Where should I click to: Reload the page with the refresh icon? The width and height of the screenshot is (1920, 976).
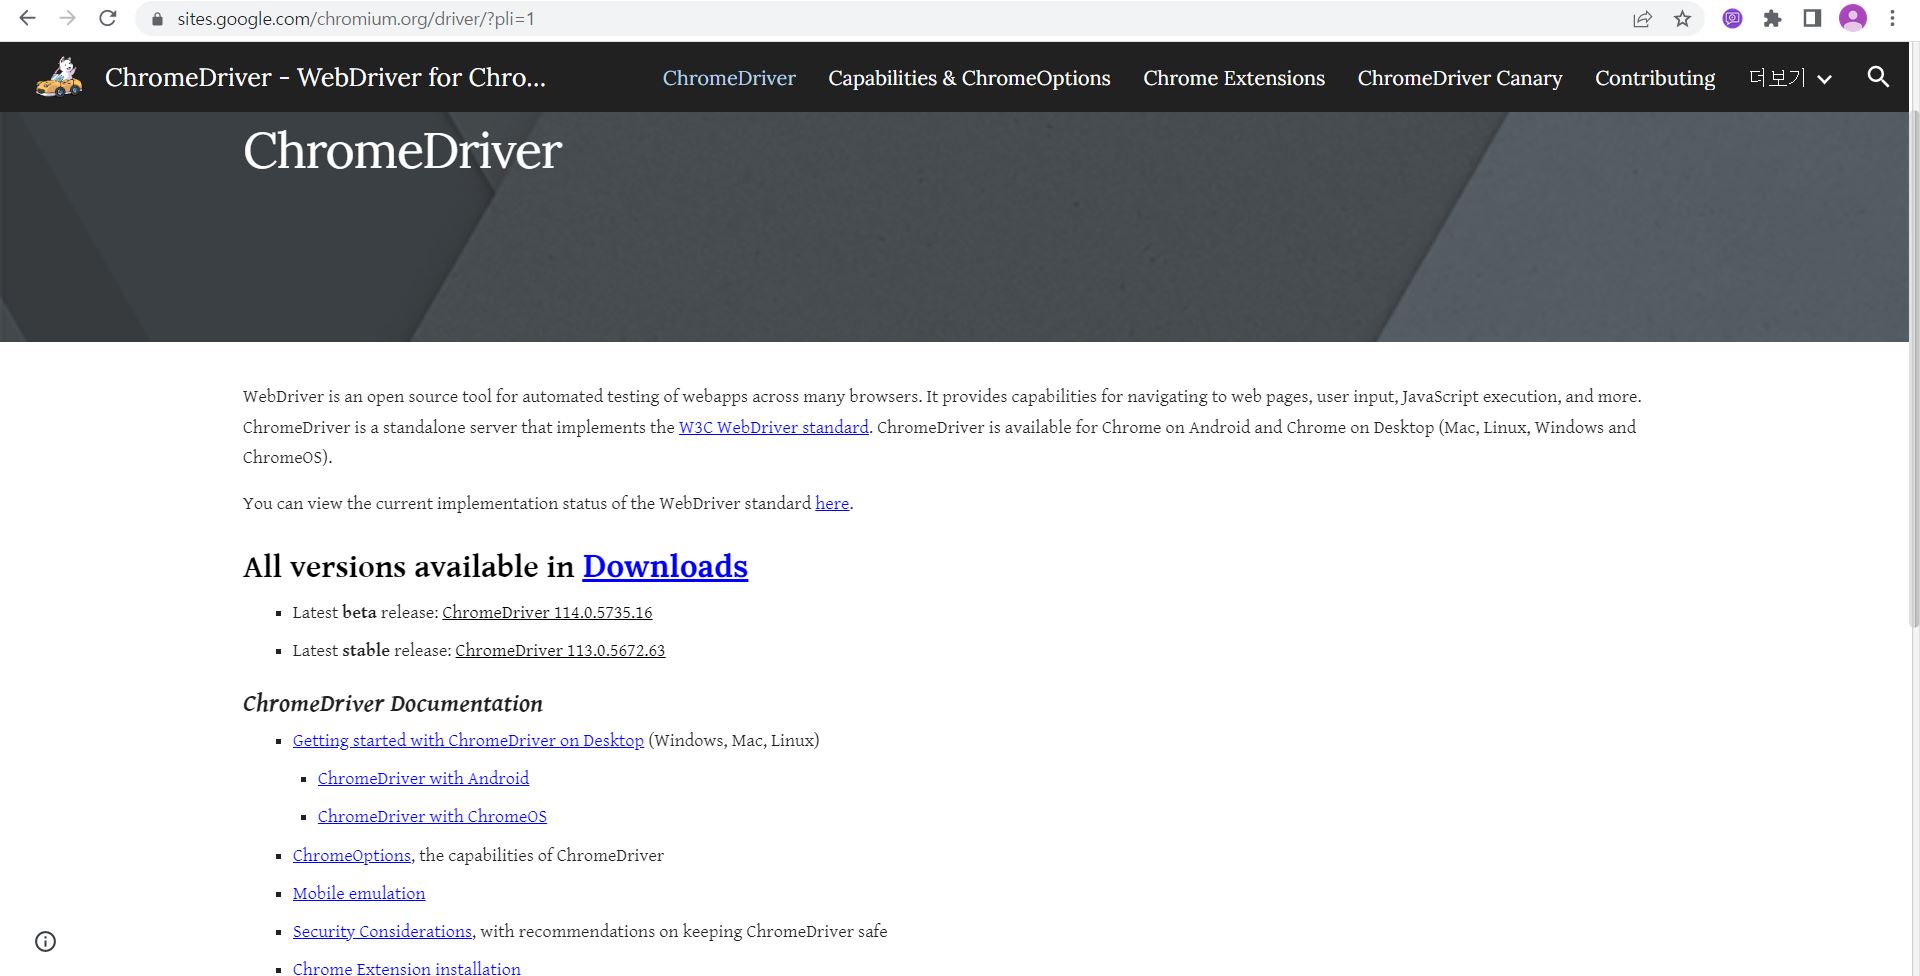tap(108, 18)
